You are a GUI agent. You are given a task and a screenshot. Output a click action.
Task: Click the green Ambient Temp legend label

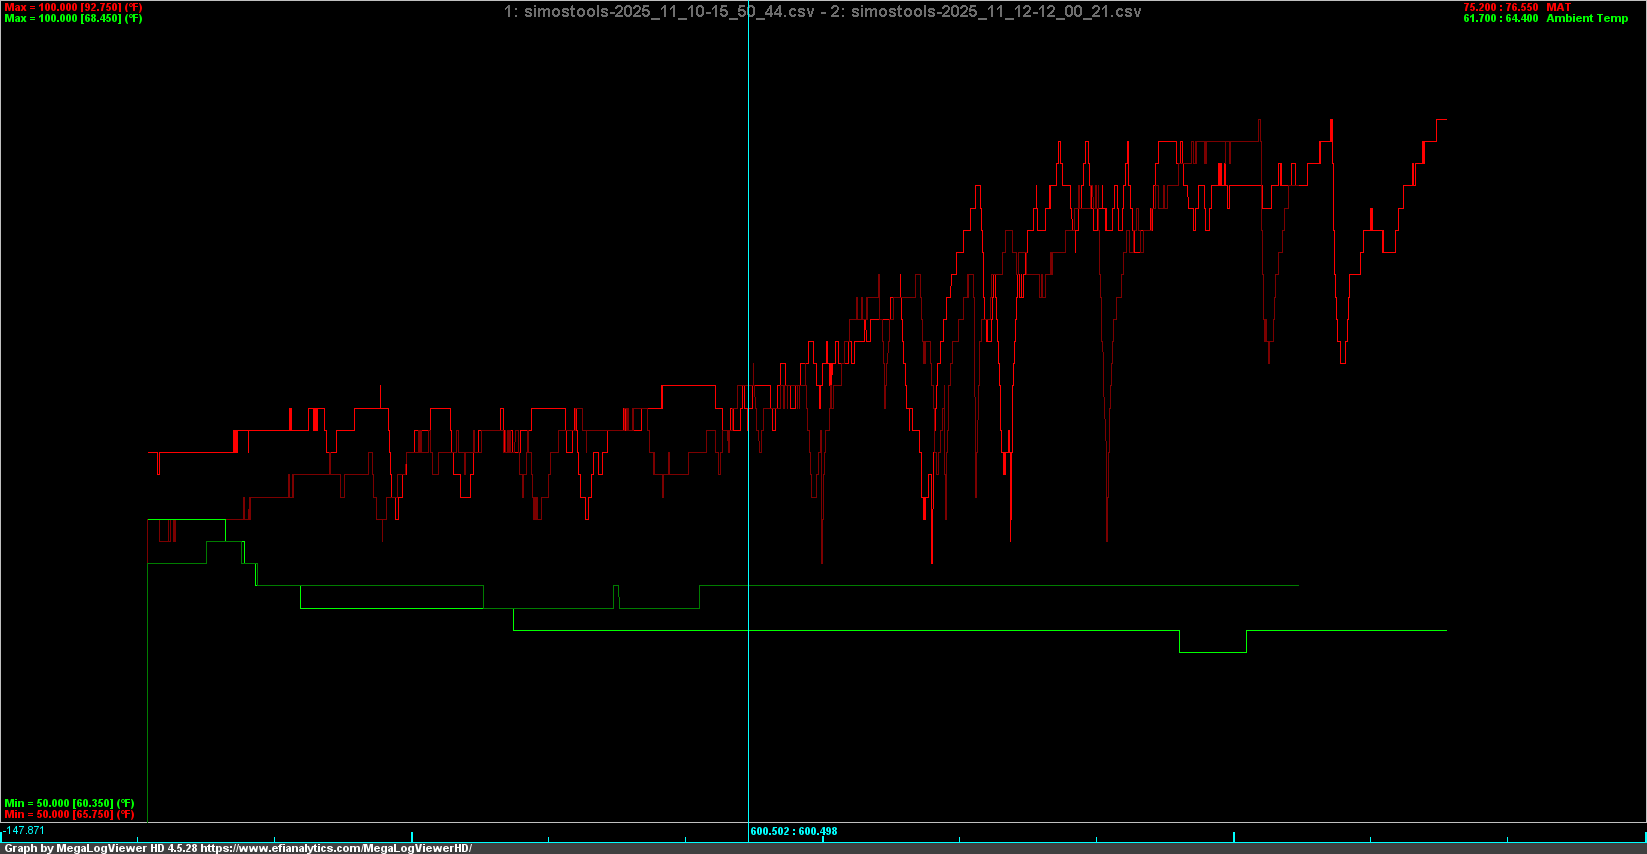point(1587,18)
